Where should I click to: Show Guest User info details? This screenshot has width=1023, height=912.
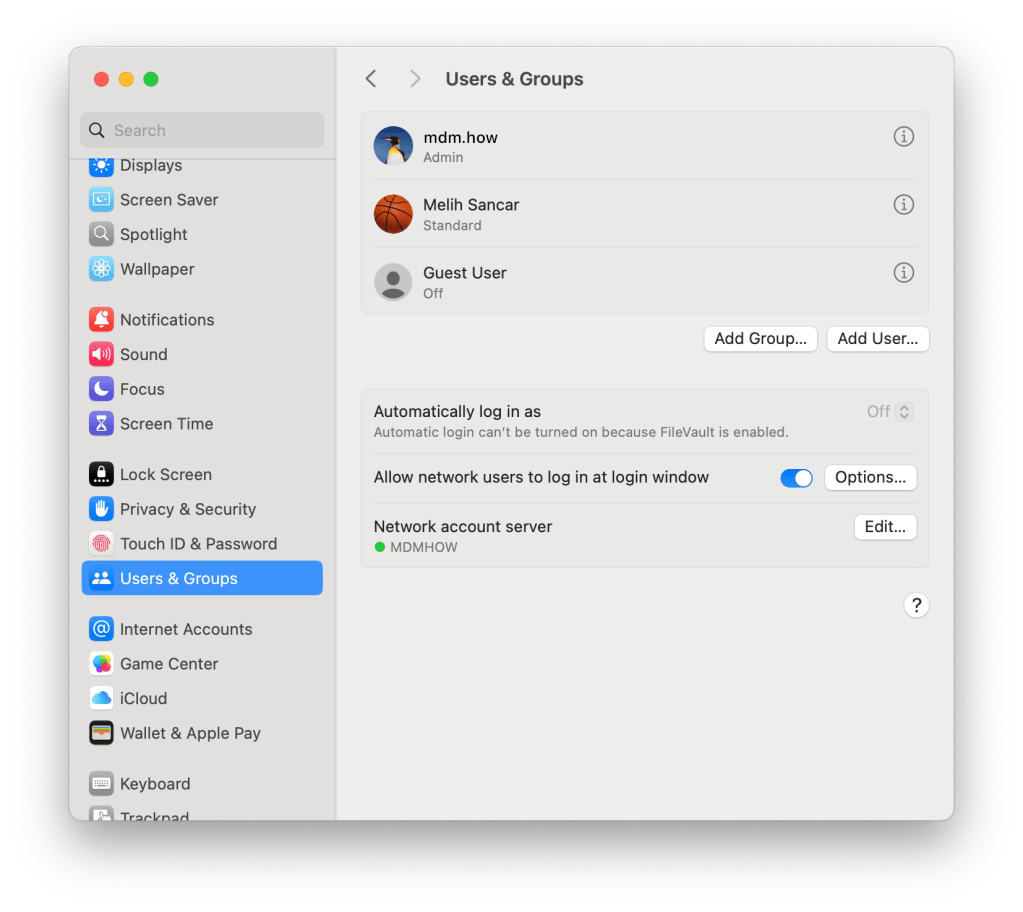903,273
